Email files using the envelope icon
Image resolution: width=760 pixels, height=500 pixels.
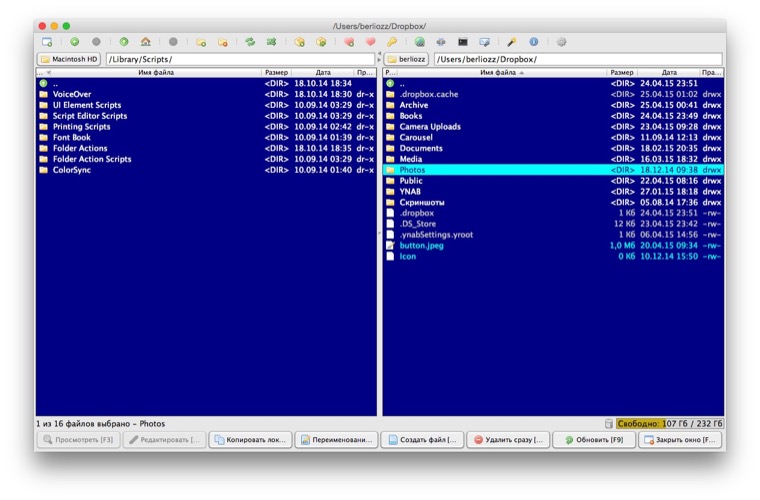(x=484, y=42)
